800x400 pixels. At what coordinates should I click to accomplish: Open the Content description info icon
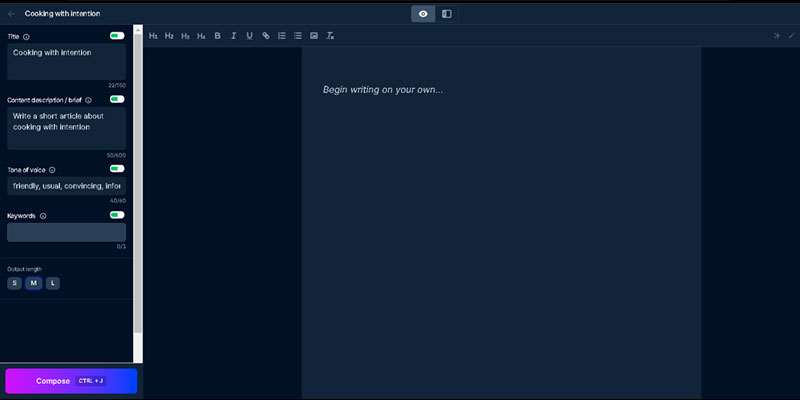pos(88,101)
